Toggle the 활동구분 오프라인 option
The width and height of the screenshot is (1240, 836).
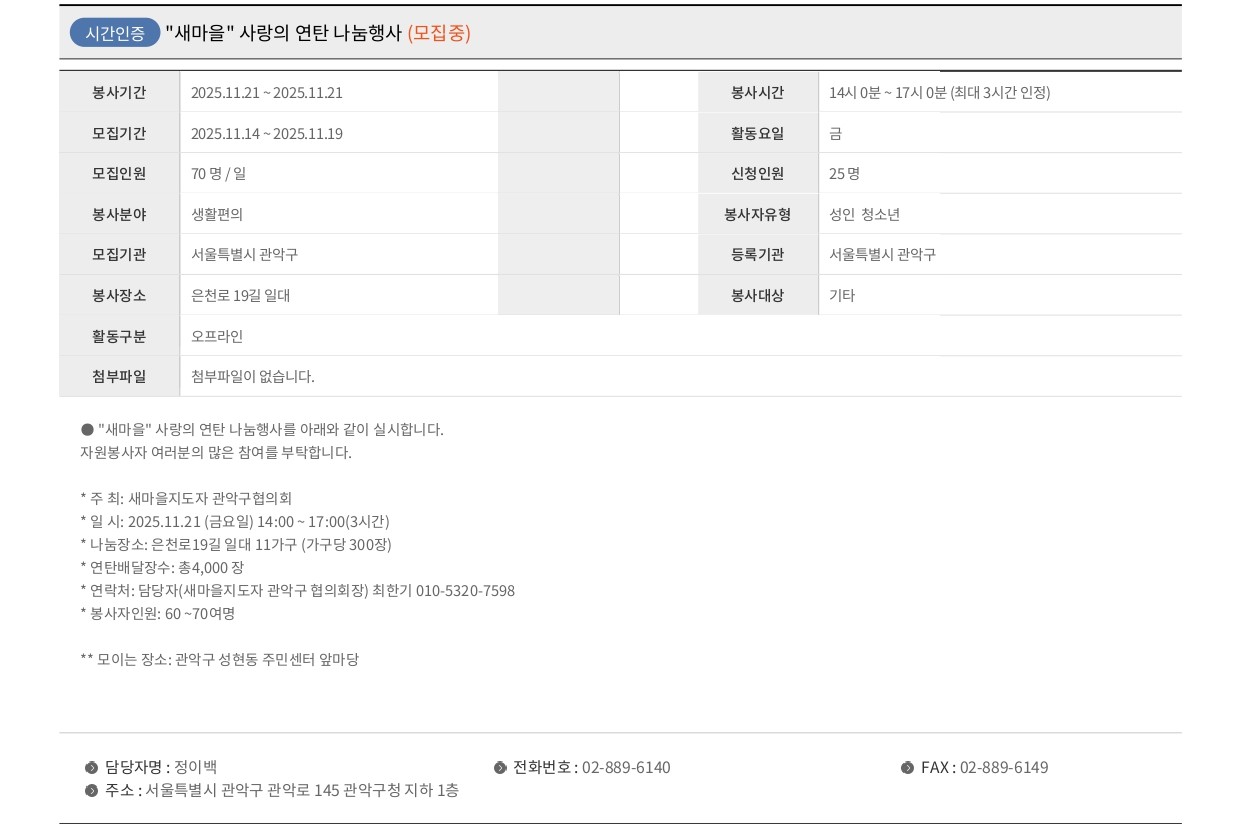tap(218, 335)
